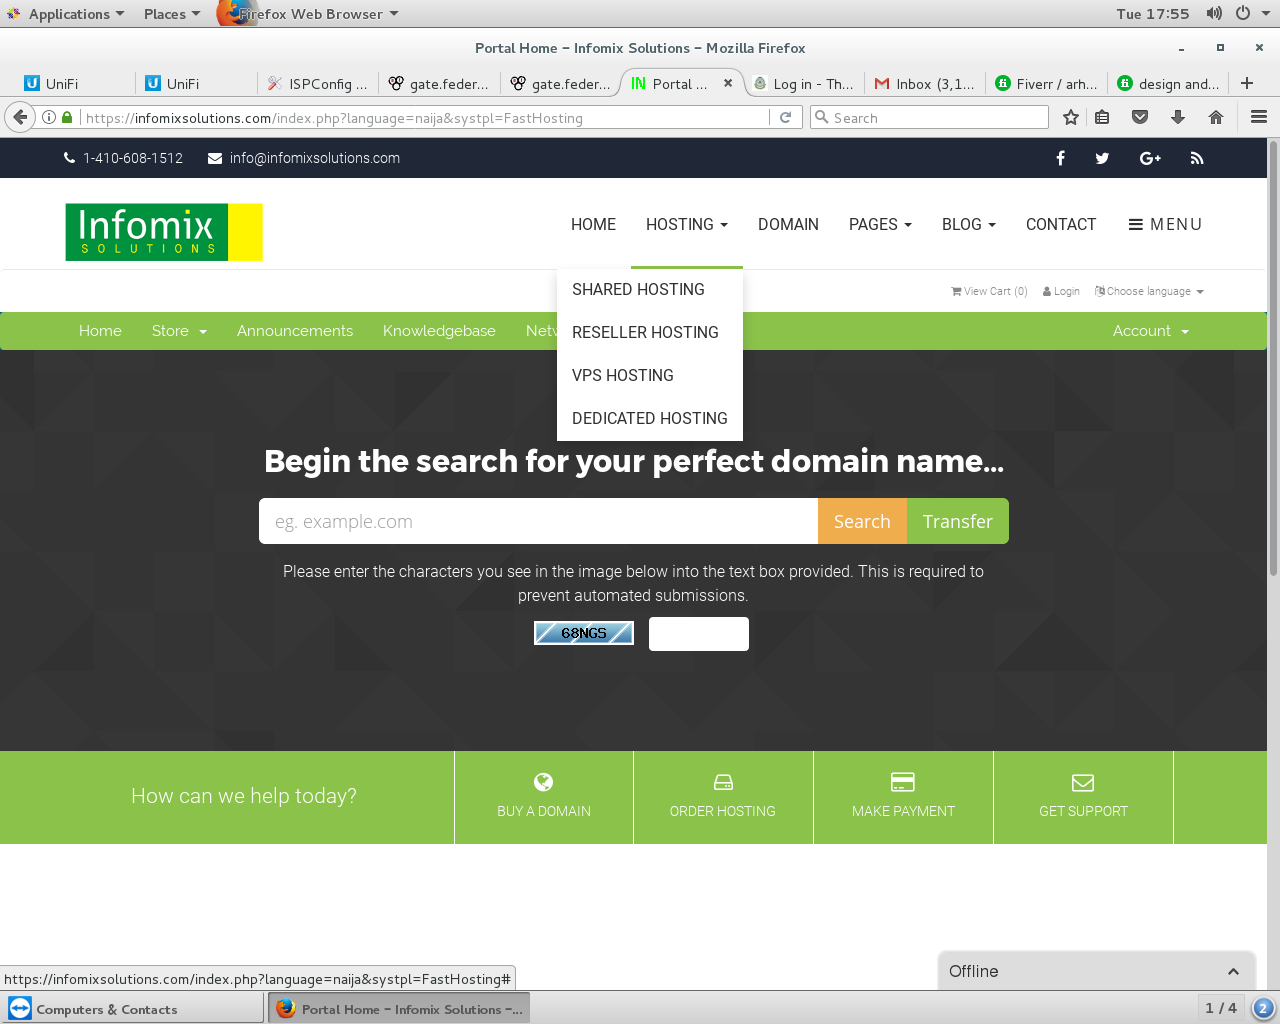Select SHARED HOSTING from the menu
This screenshot has height=1024, width=1280.
[x=638, y=289]
